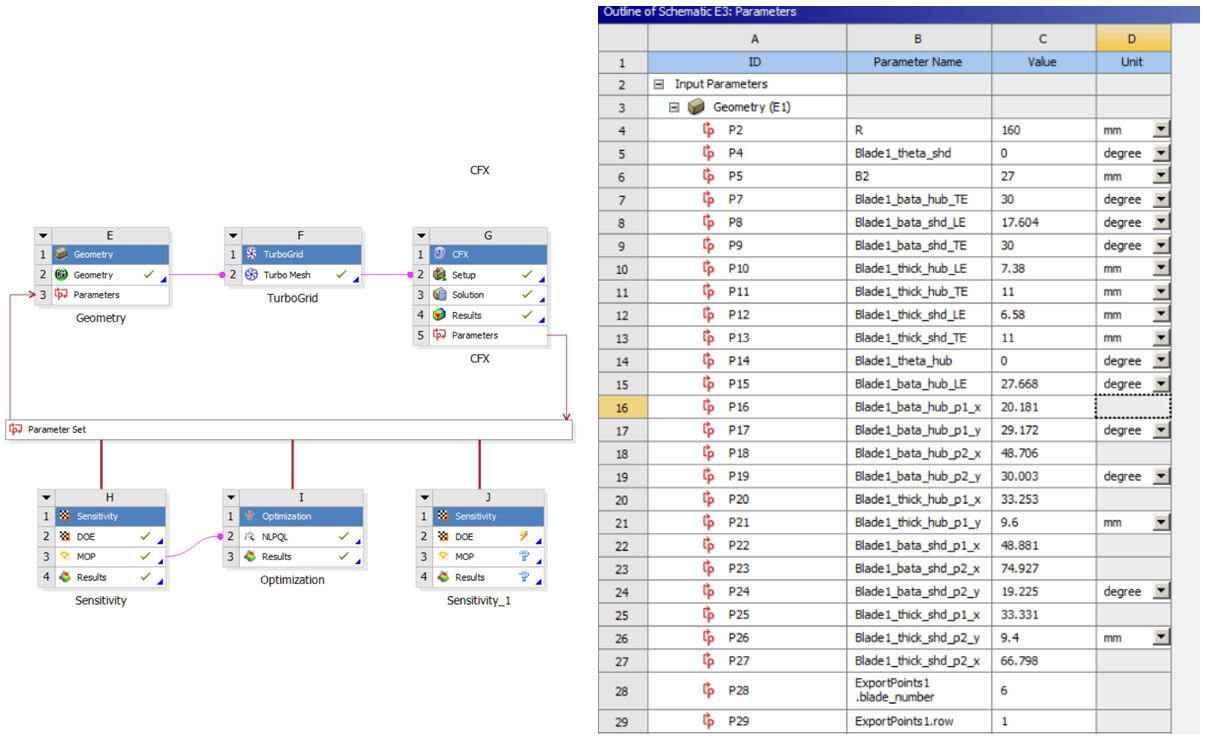Open system E header dropdown arrow
The width and height of the screenshot is (1207, 739).
[43, 236]
